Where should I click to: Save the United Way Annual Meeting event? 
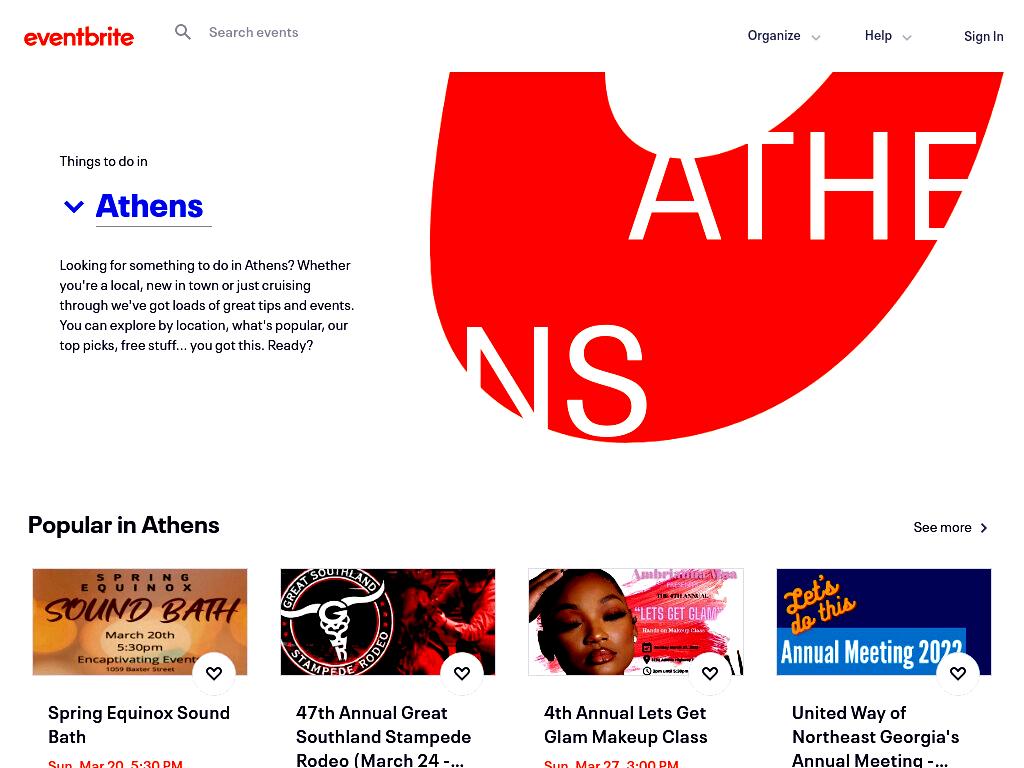point(957,673)
